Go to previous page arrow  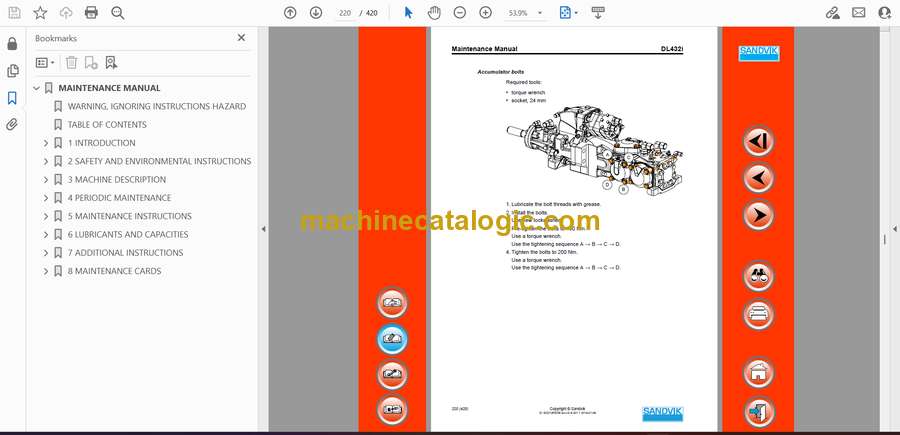[290, 13]
